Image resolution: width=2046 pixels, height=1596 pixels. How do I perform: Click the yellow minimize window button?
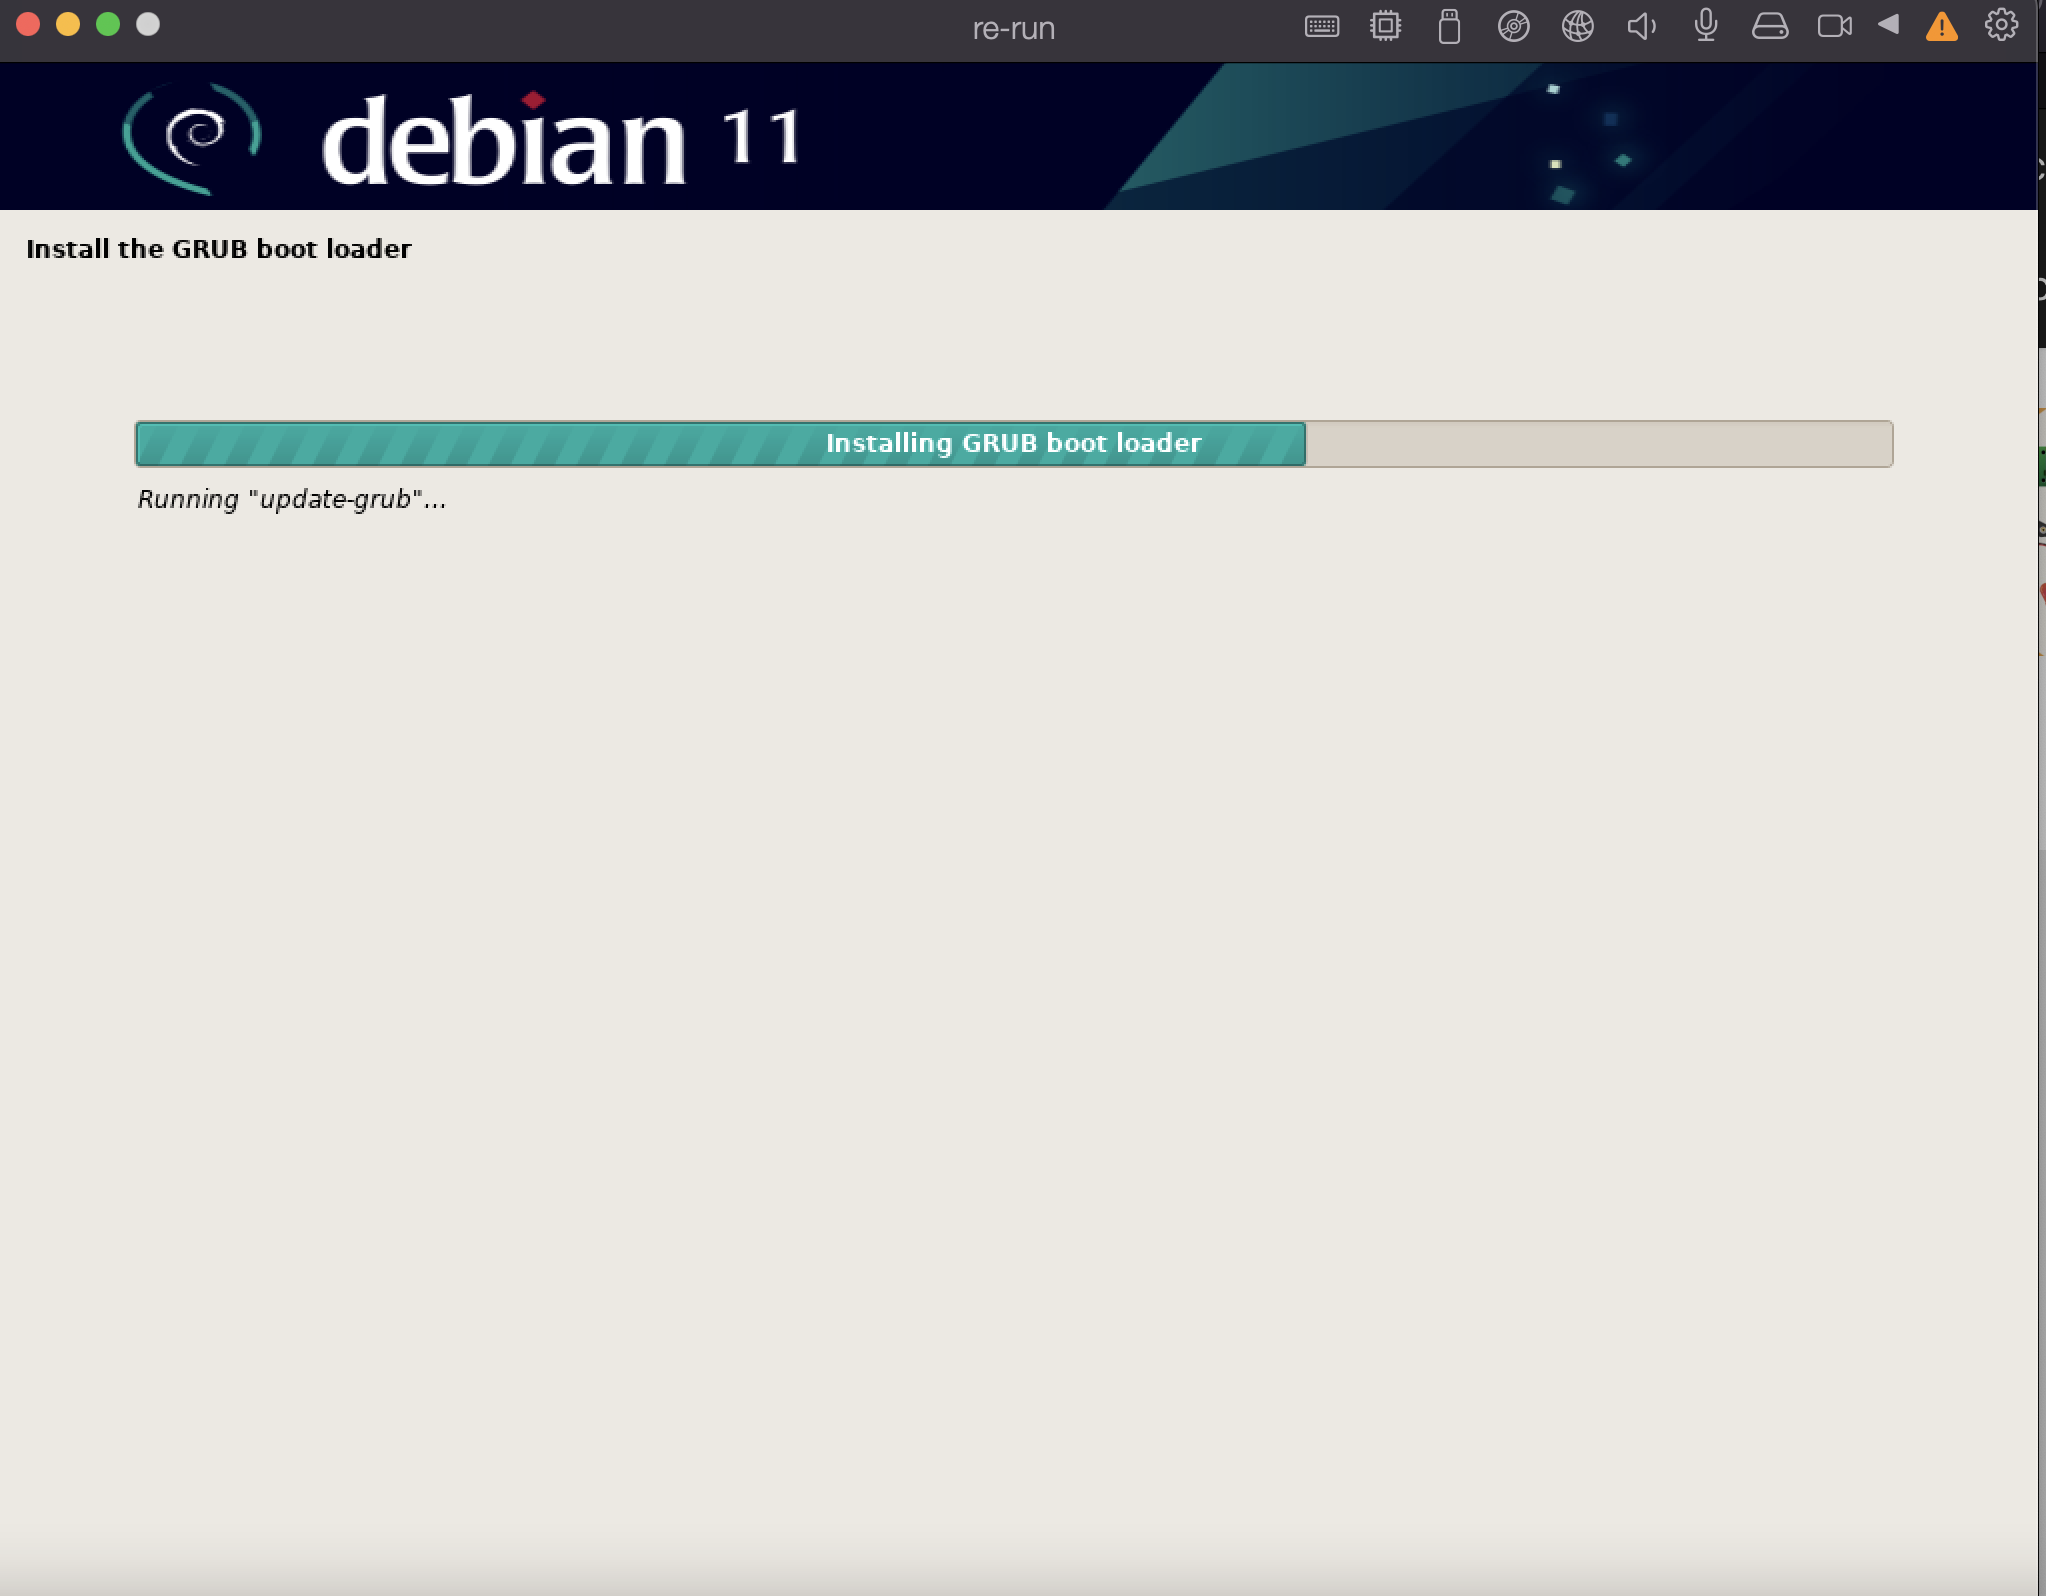(68, 25)
